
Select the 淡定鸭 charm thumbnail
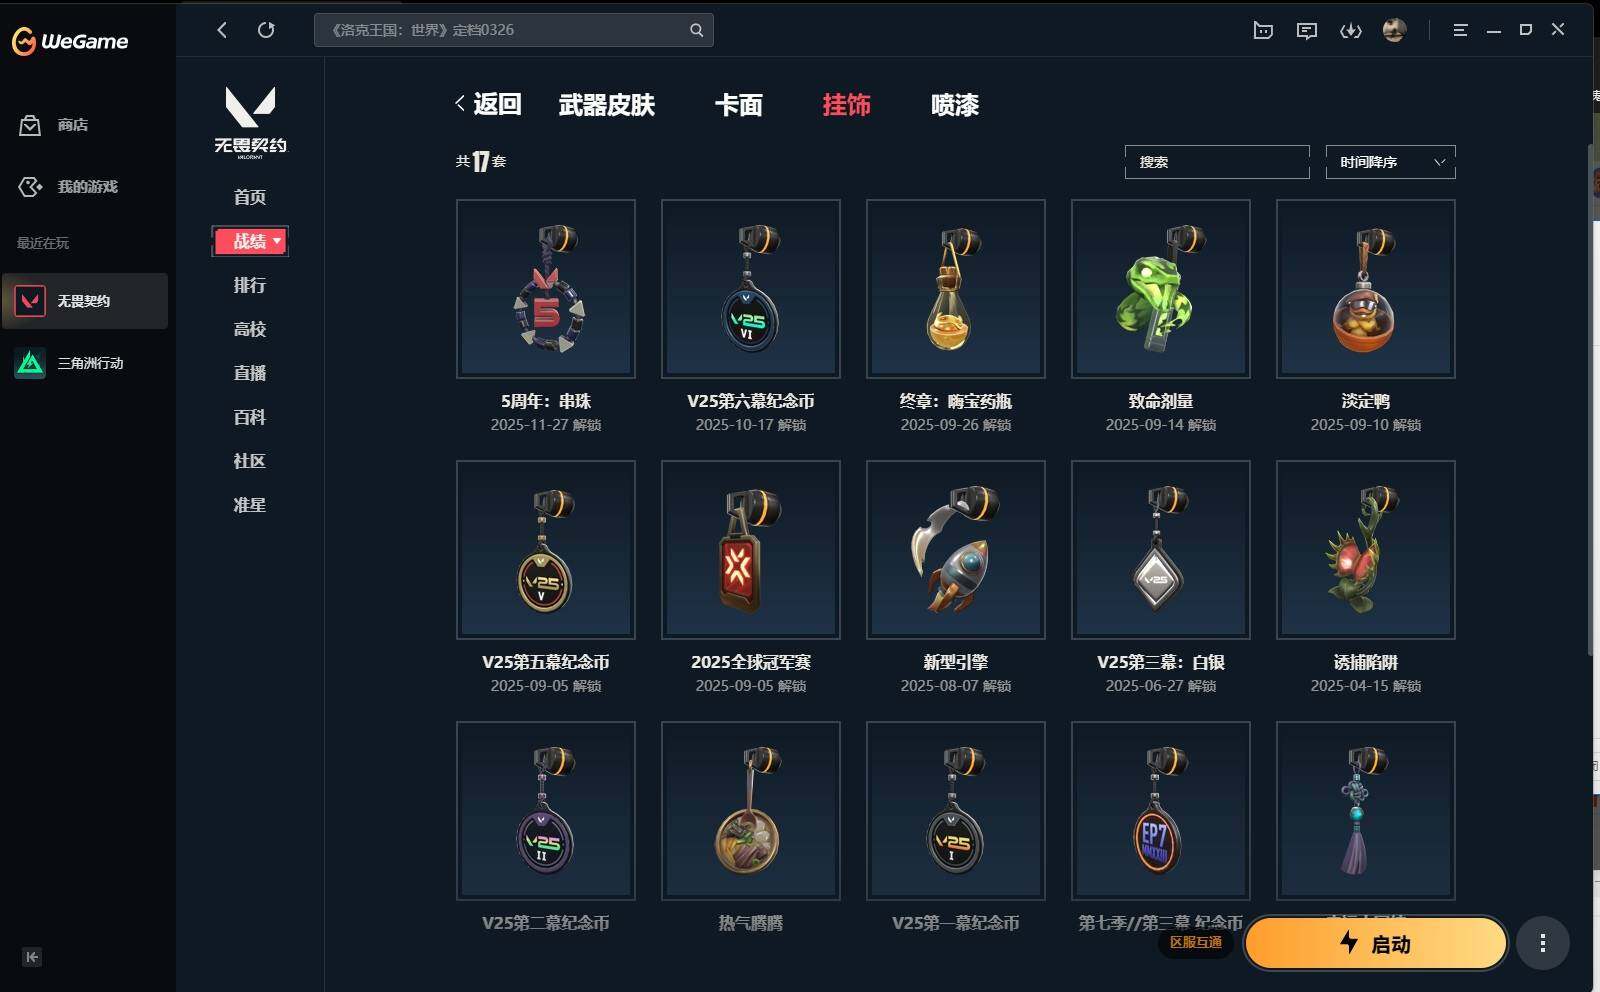pos(1366,289)
